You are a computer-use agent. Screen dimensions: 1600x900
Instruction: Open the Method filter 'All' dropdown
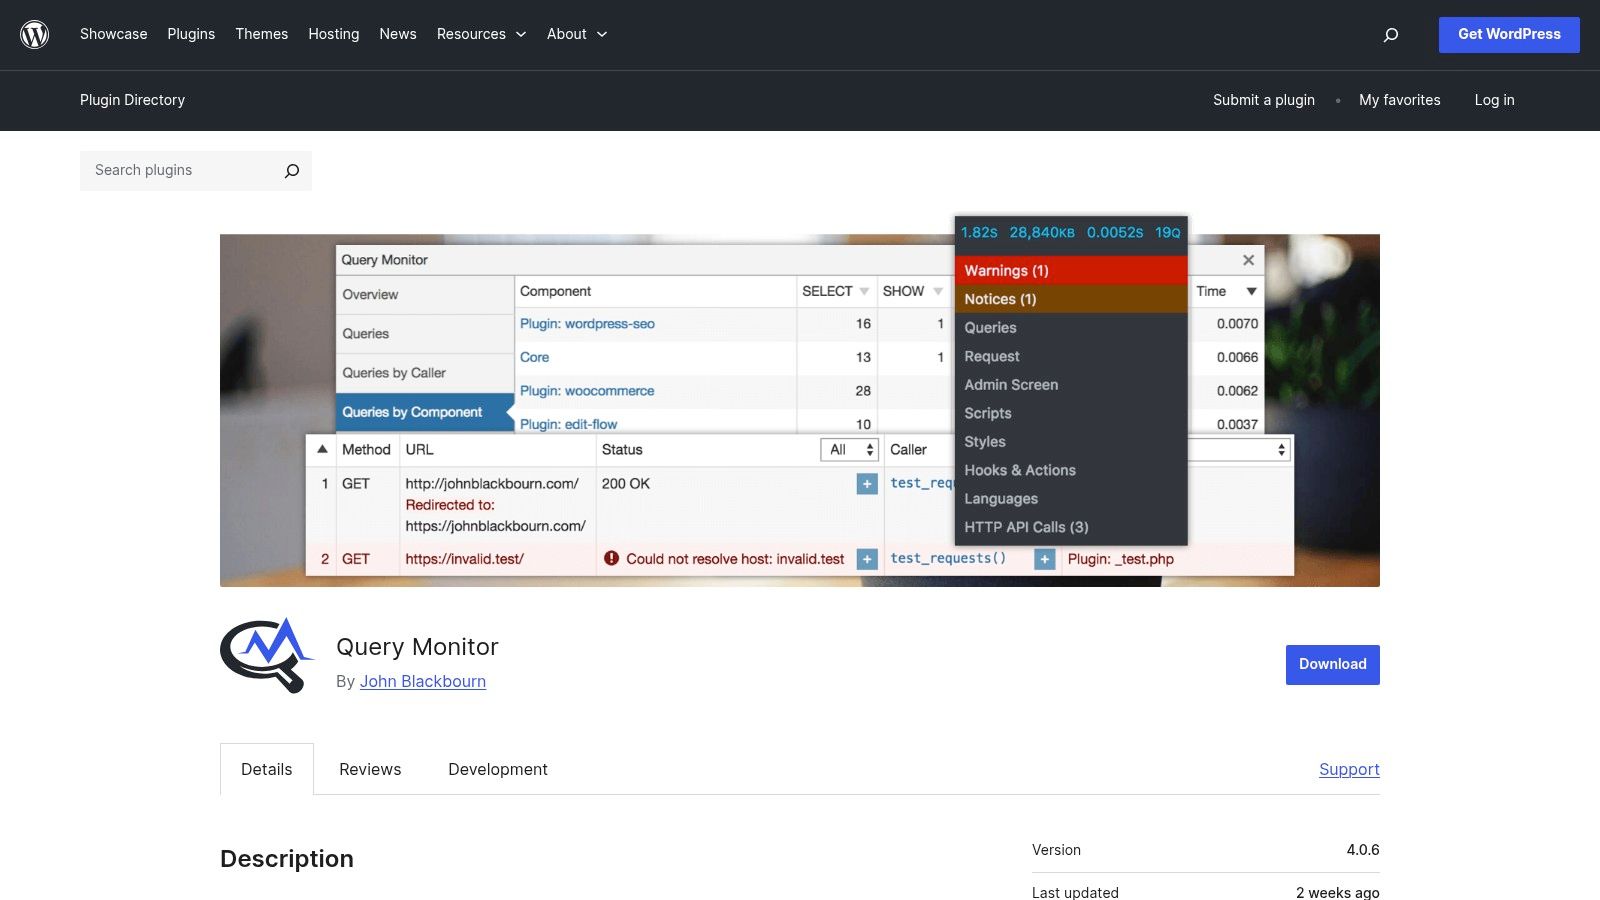pos(849,449)
